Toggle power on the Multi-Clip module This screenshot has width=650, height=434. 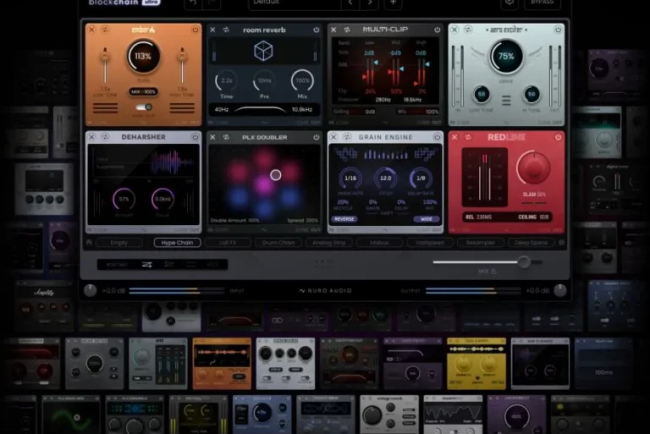tap(437, 30)
